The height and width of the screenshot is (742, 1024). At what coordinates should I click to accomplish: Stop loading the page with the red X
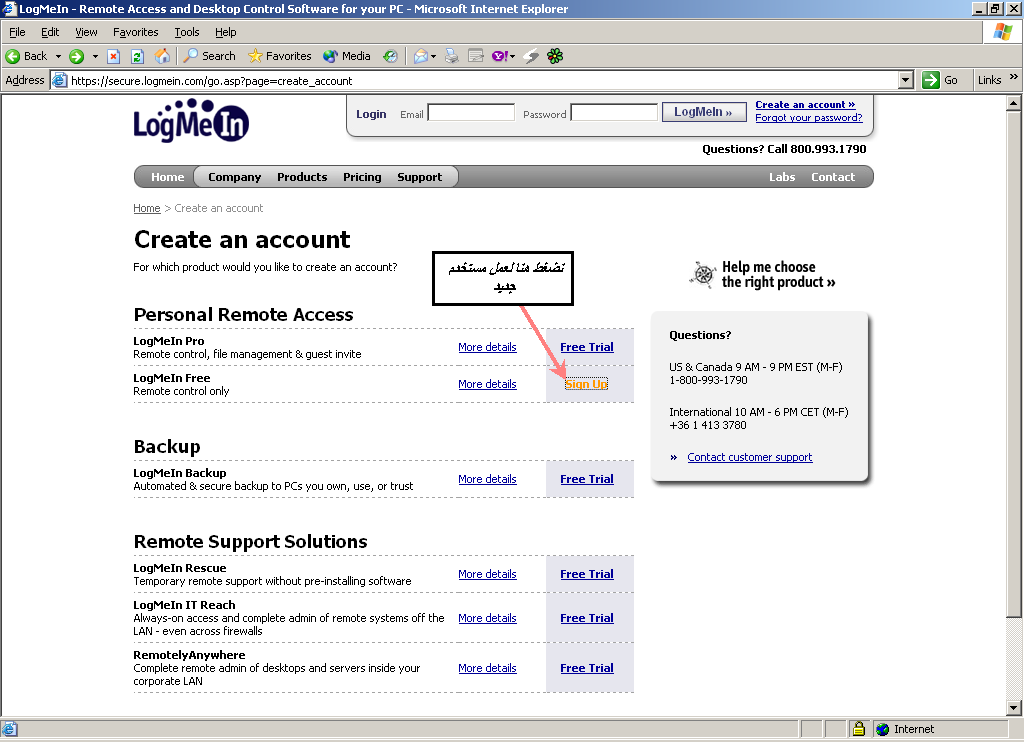(114, 56)
